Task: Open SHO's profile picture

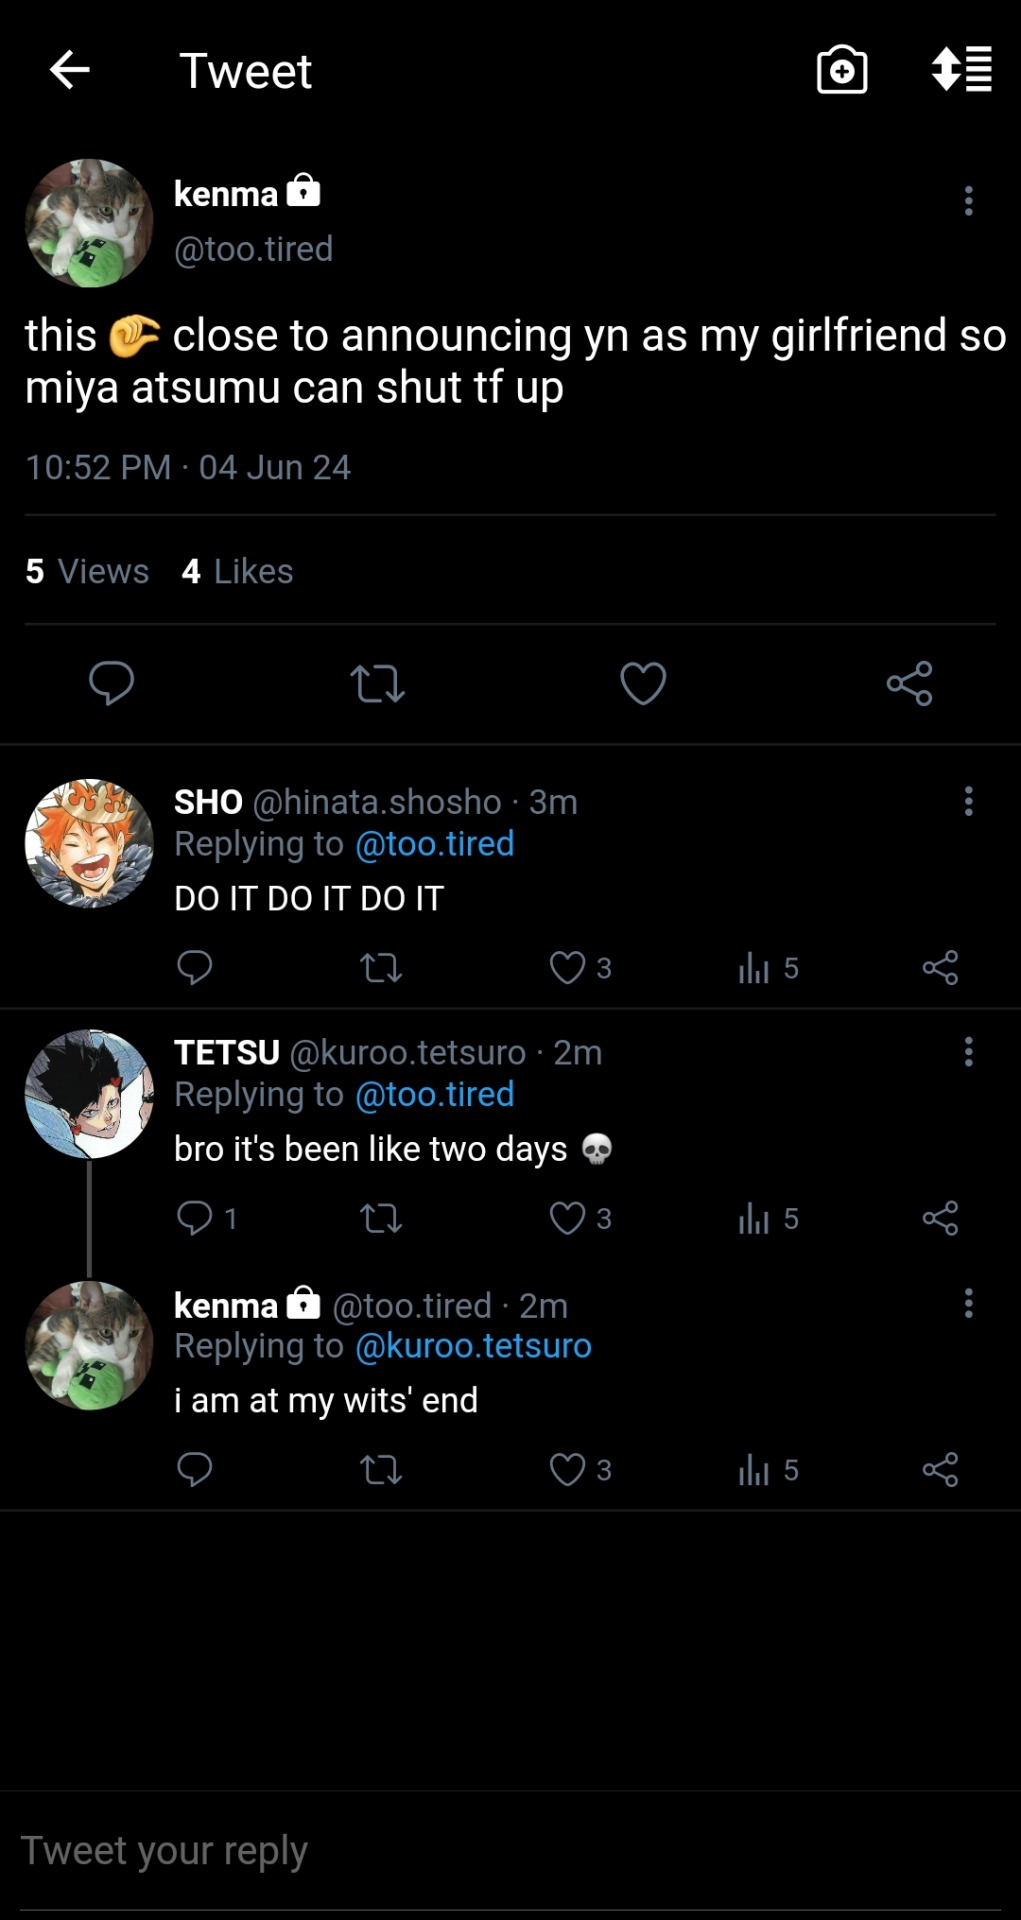Action: (89, 843)
